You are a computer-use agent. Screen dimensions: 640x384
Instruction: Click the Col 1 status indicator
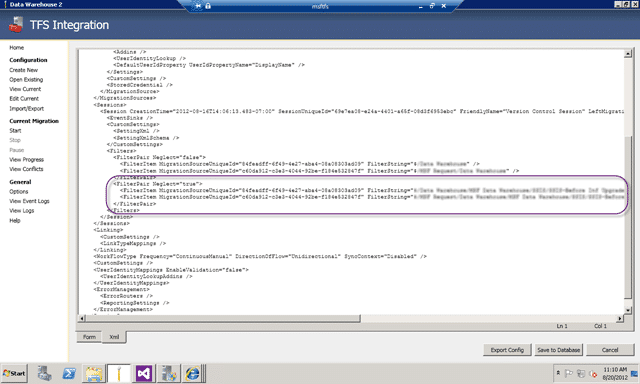600,326
